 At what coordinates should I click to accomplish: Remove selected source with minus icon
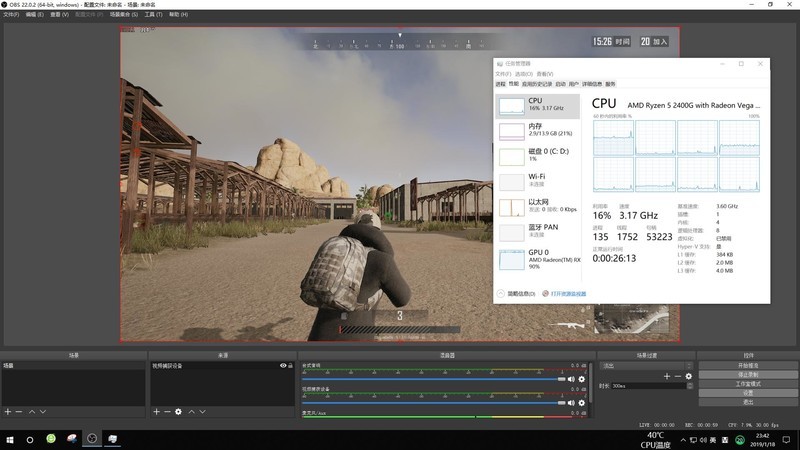[x=165, y=411]
